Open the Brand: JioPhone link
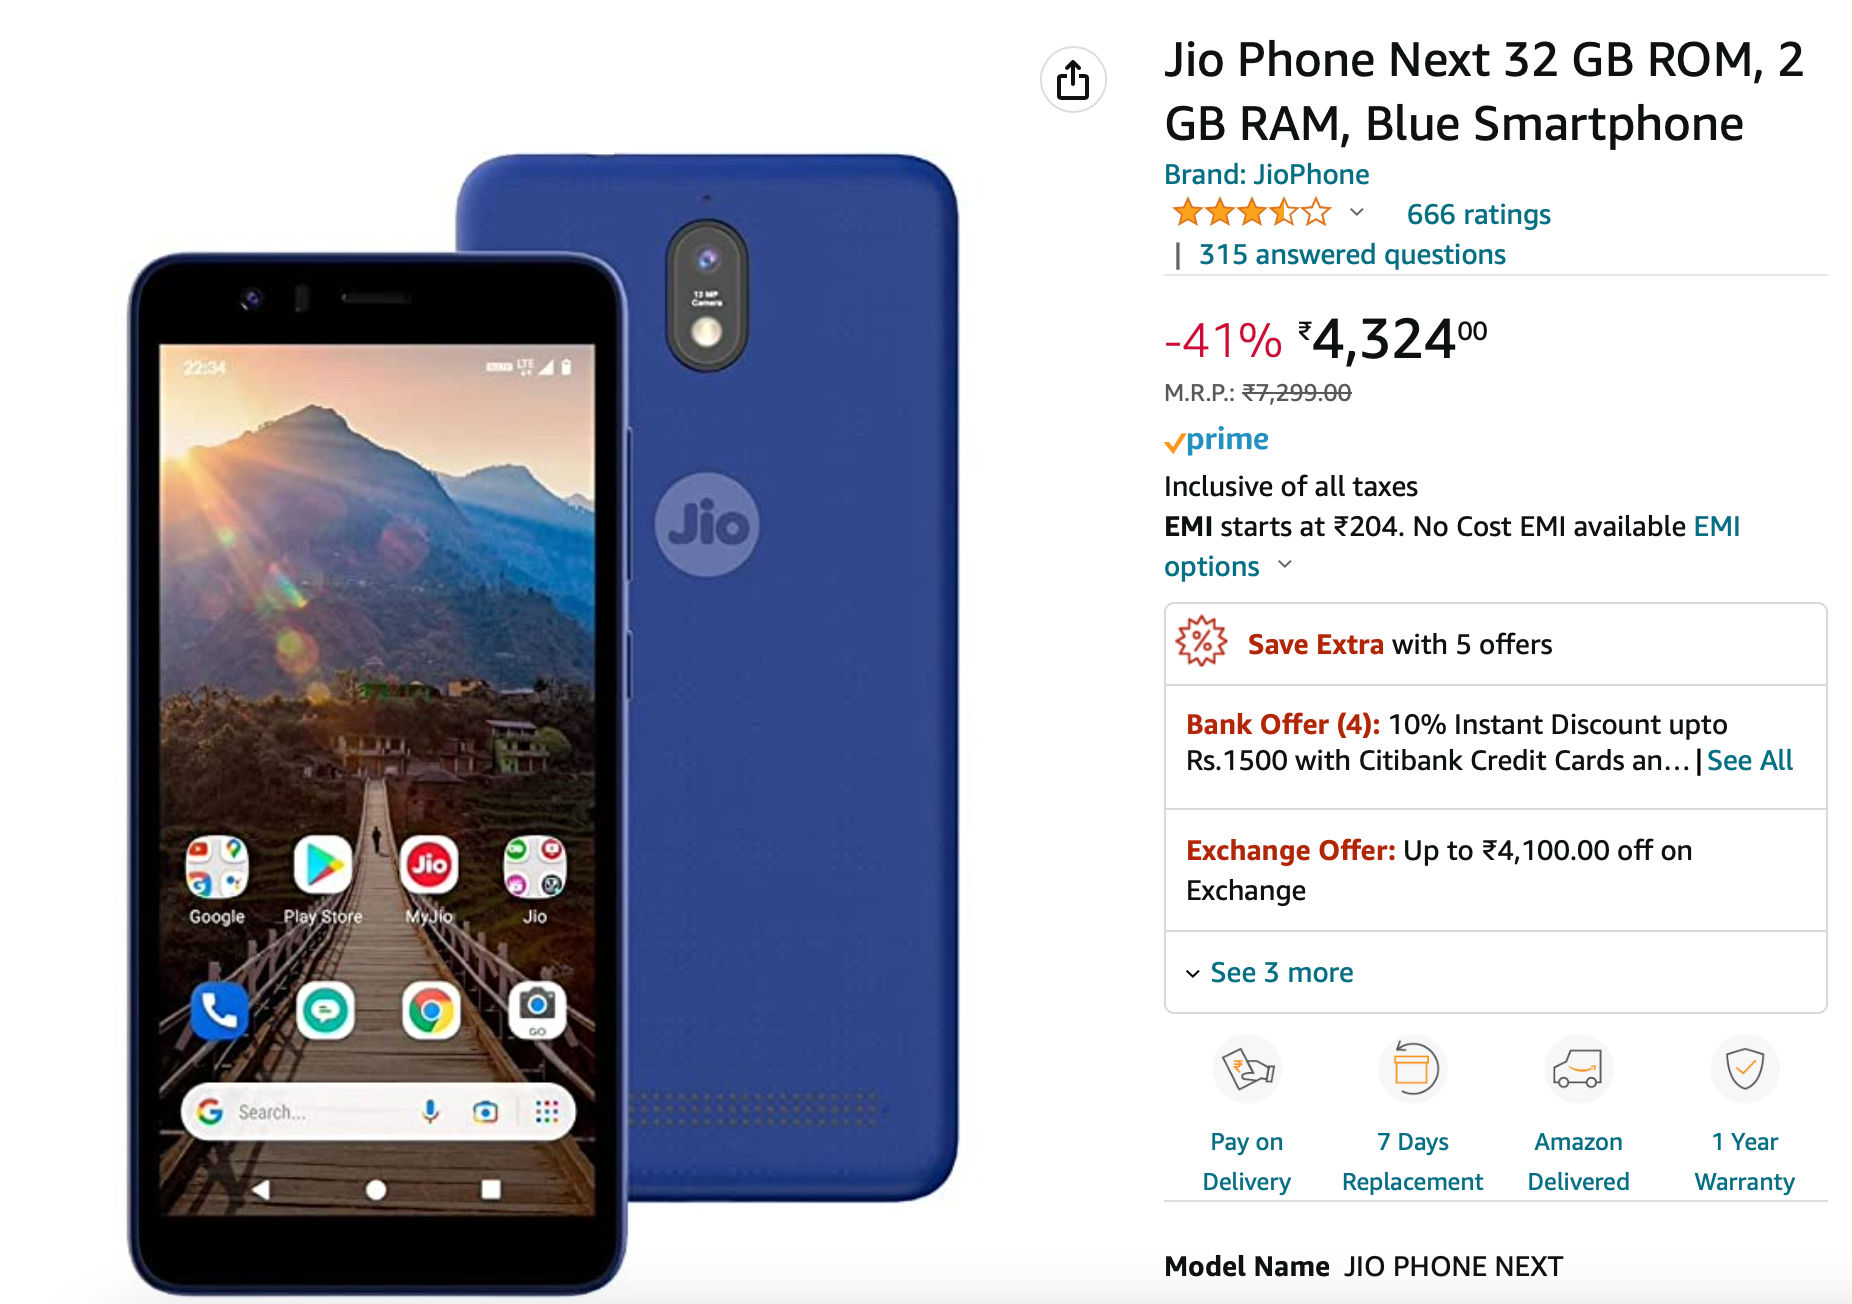The width and height of the screenshot is (1852, 1304). 1266,174
